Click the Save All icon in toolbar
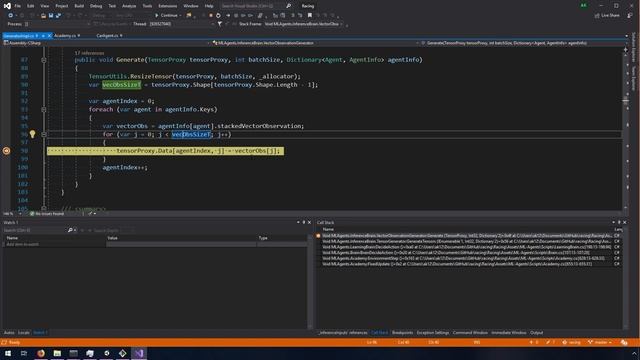Image resolution: width=640 pixels, height=360 pixels. click(58, 16)
